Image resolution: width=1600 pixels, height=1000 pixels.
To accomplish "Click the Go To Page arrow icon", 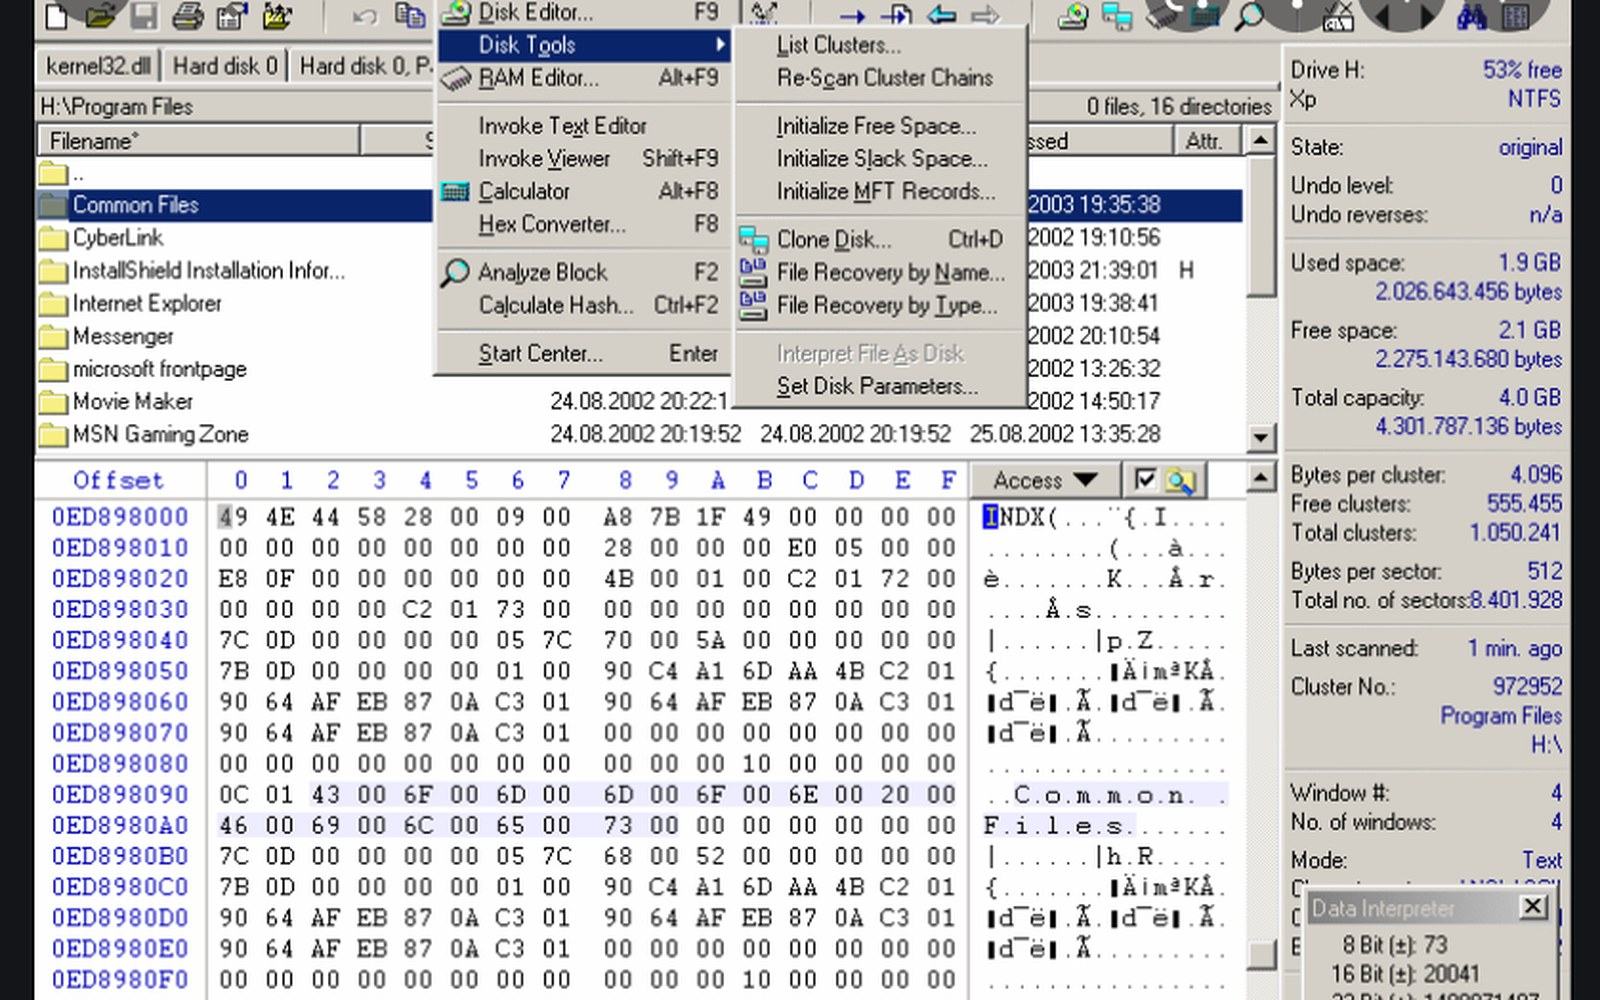I will 897,15.
